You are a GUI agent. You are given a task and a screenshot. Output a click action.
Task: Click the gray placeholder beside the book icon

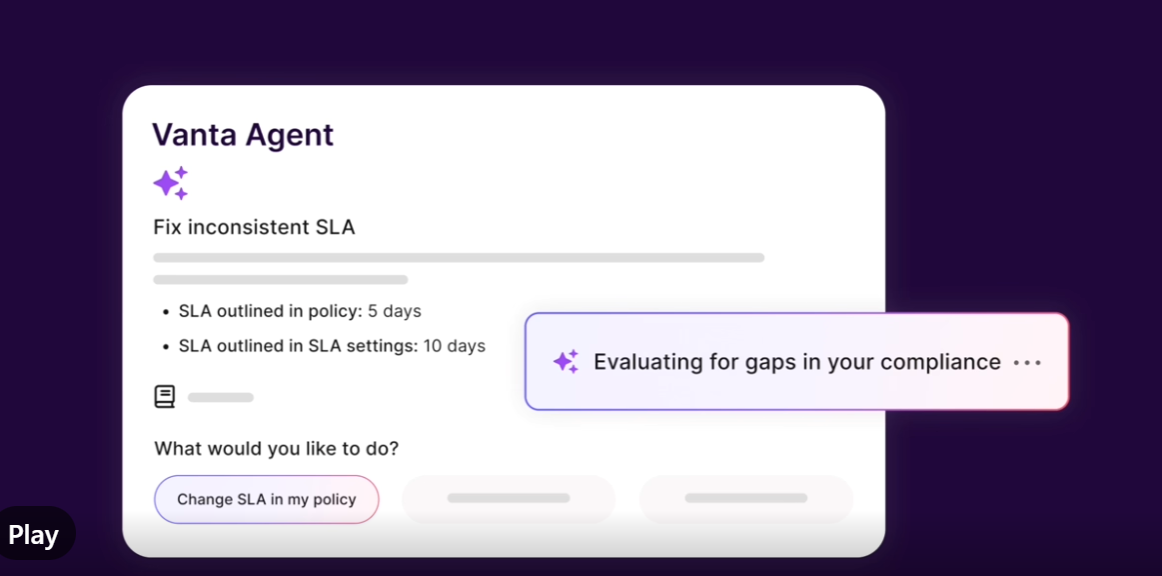pyautogui.click(x=221, y=398)
